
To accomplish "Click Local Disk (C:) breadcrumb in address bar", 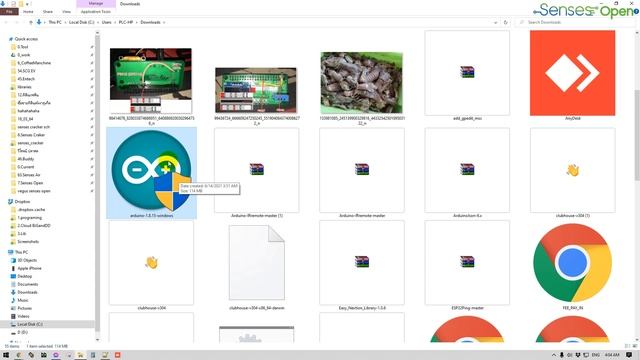I will click(81, 22).
